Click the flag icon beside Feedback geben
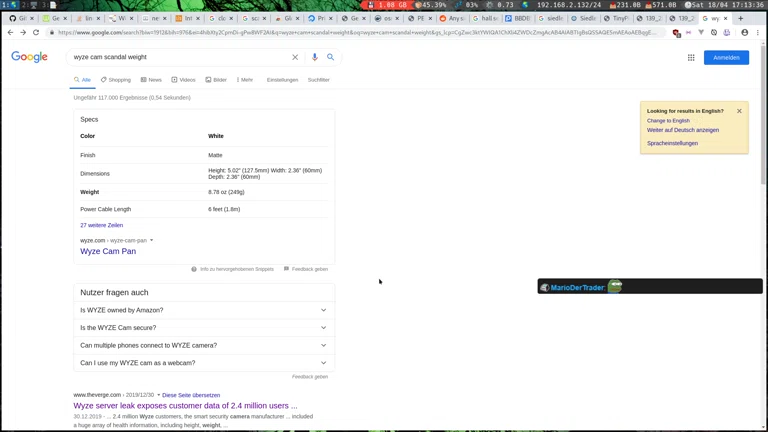Image resolution: width=768 pixels, height=432 pixels. point(286,269)
